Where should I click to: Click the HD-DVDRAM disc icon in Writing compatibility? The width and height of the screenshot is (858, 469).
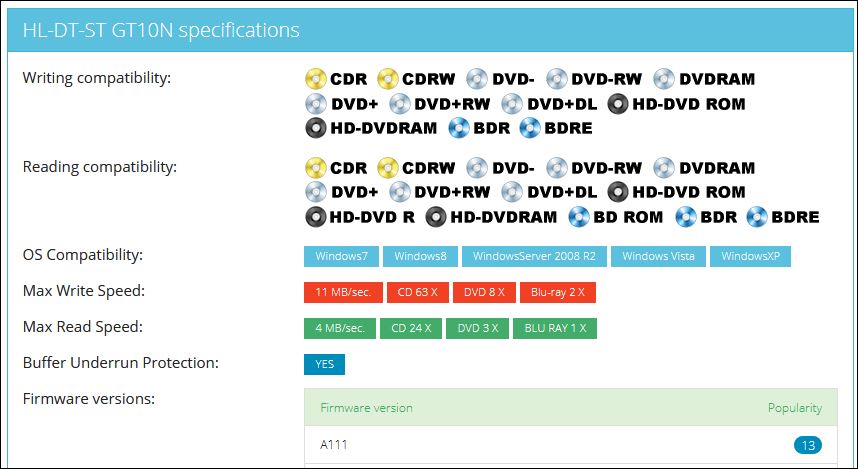pyautogui.click(x=316, y=128)
